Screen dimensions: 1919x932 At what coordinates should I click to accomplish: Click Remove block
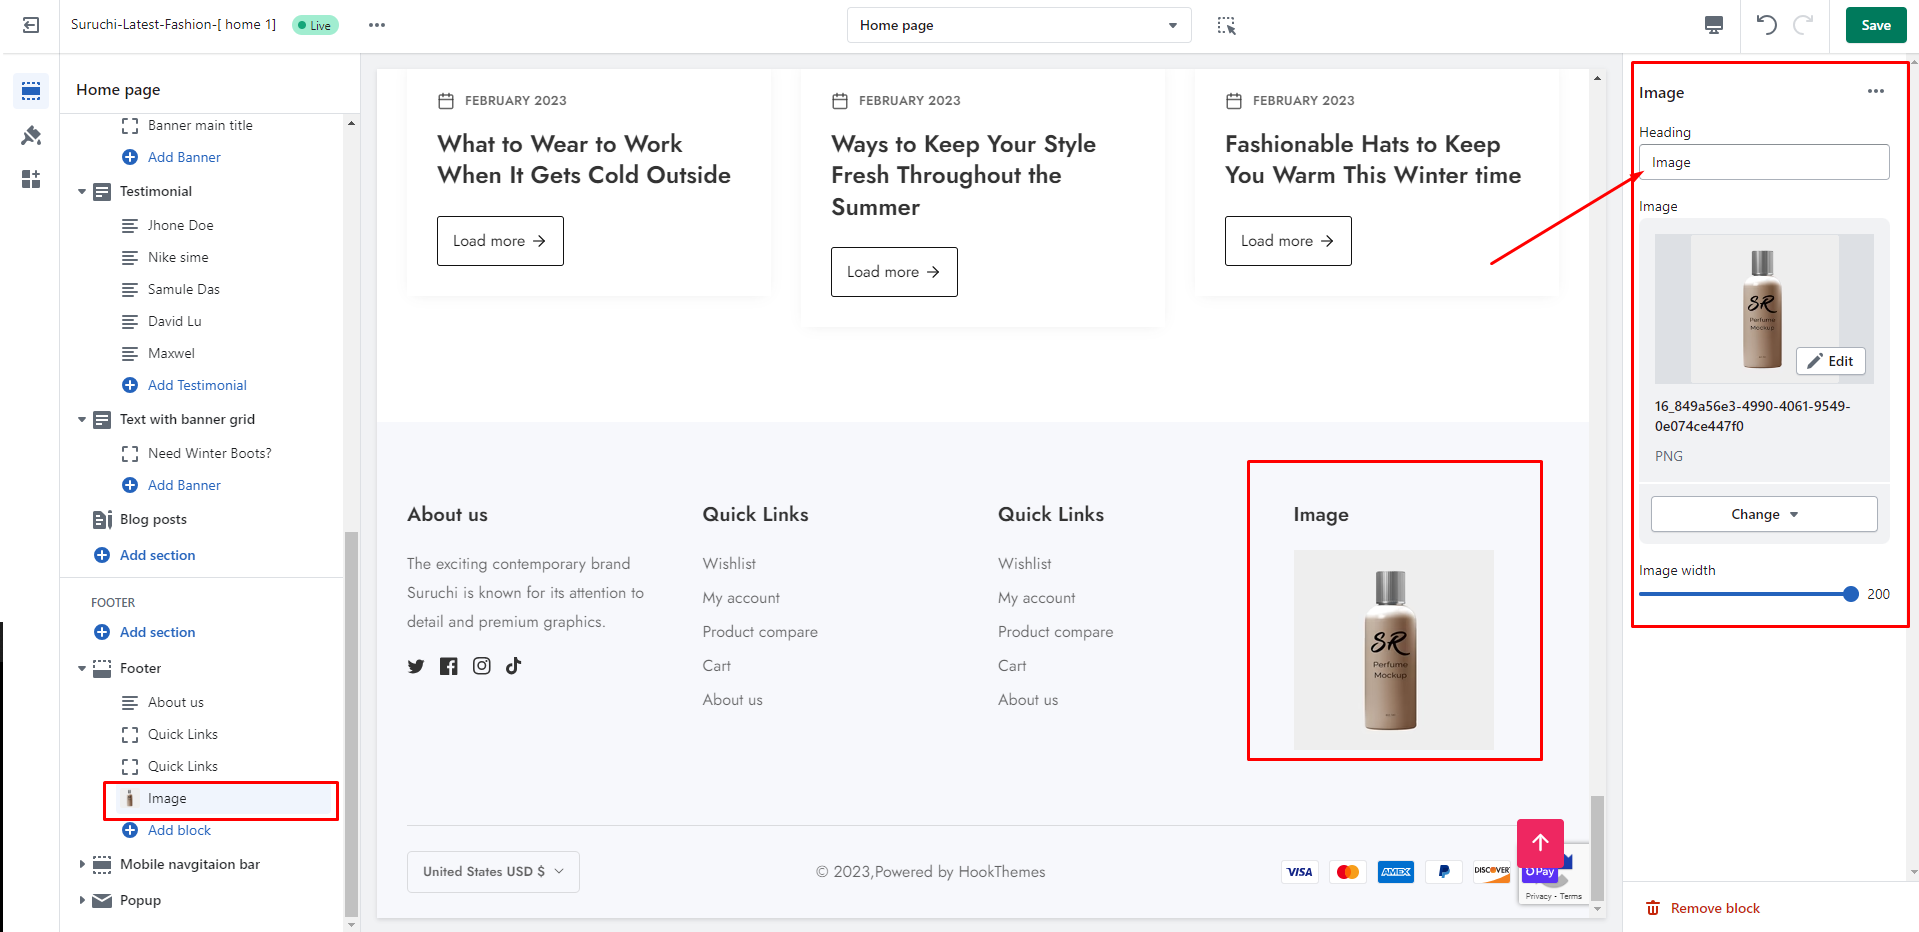coord(1714,908)
